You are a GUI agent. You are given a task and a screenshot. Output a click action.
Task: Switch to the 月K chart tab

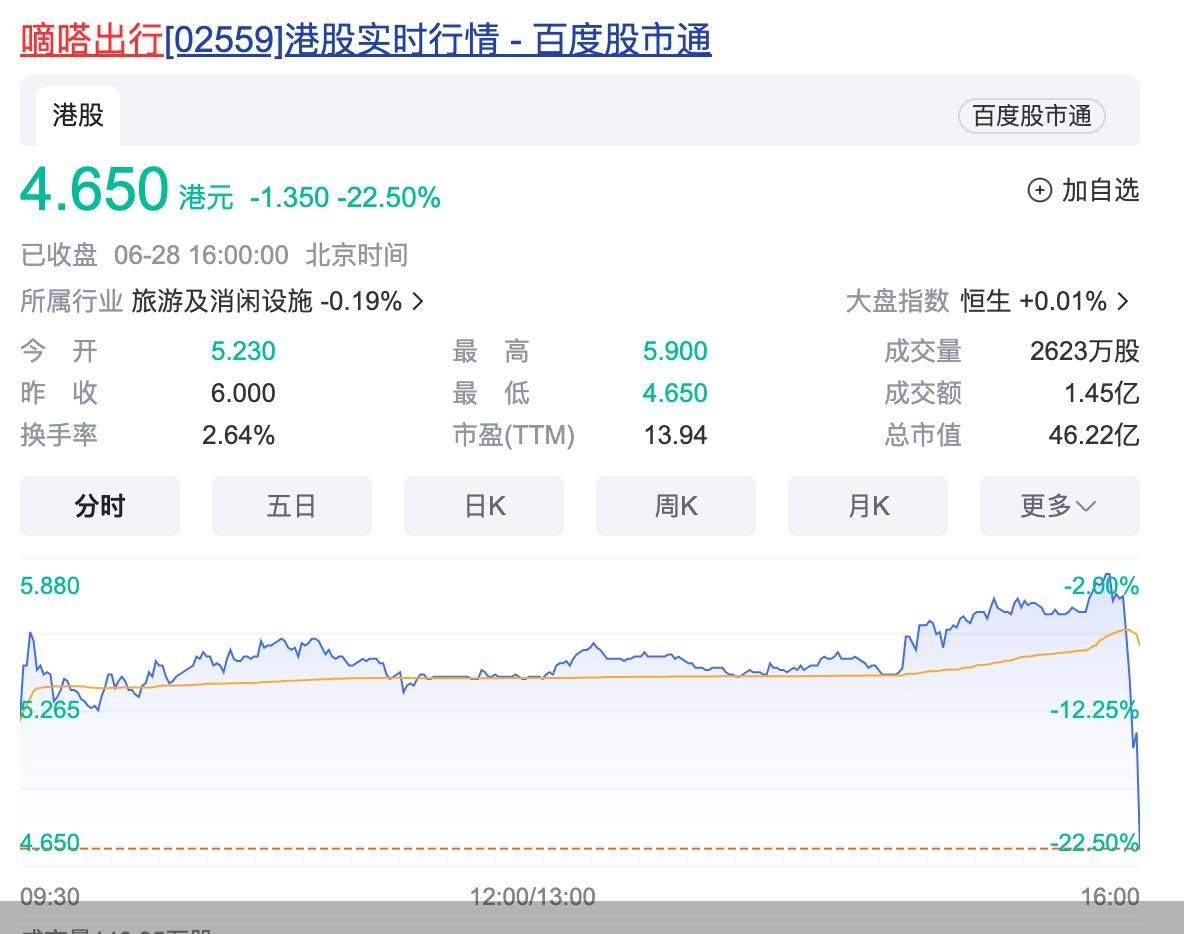(868, 506)
